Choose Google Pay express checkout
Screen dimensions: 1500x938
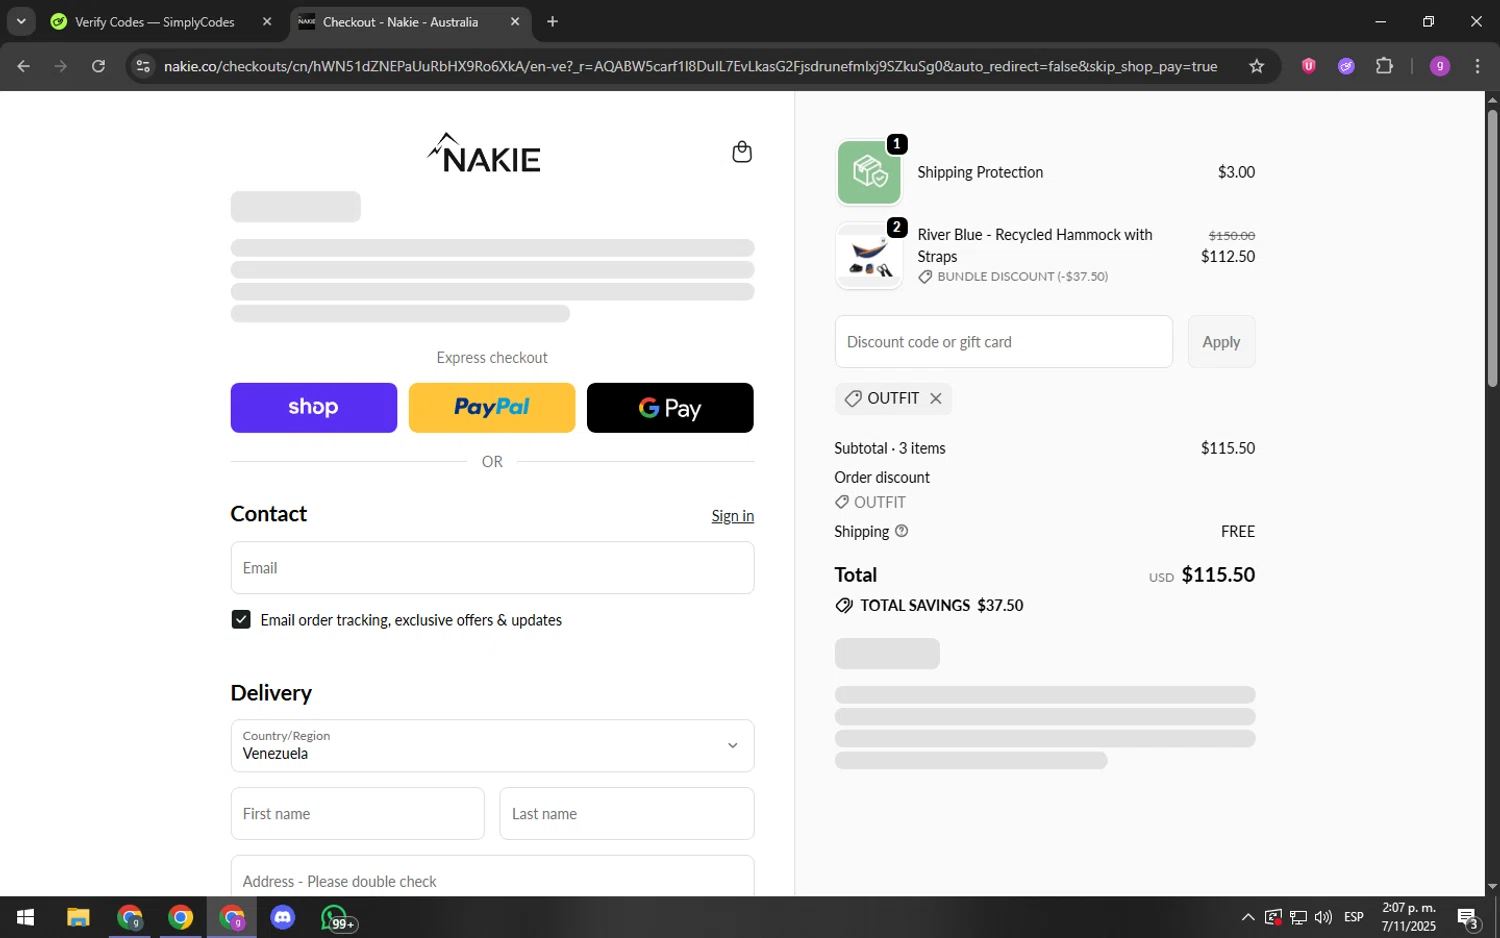click(x=670, y=408)
